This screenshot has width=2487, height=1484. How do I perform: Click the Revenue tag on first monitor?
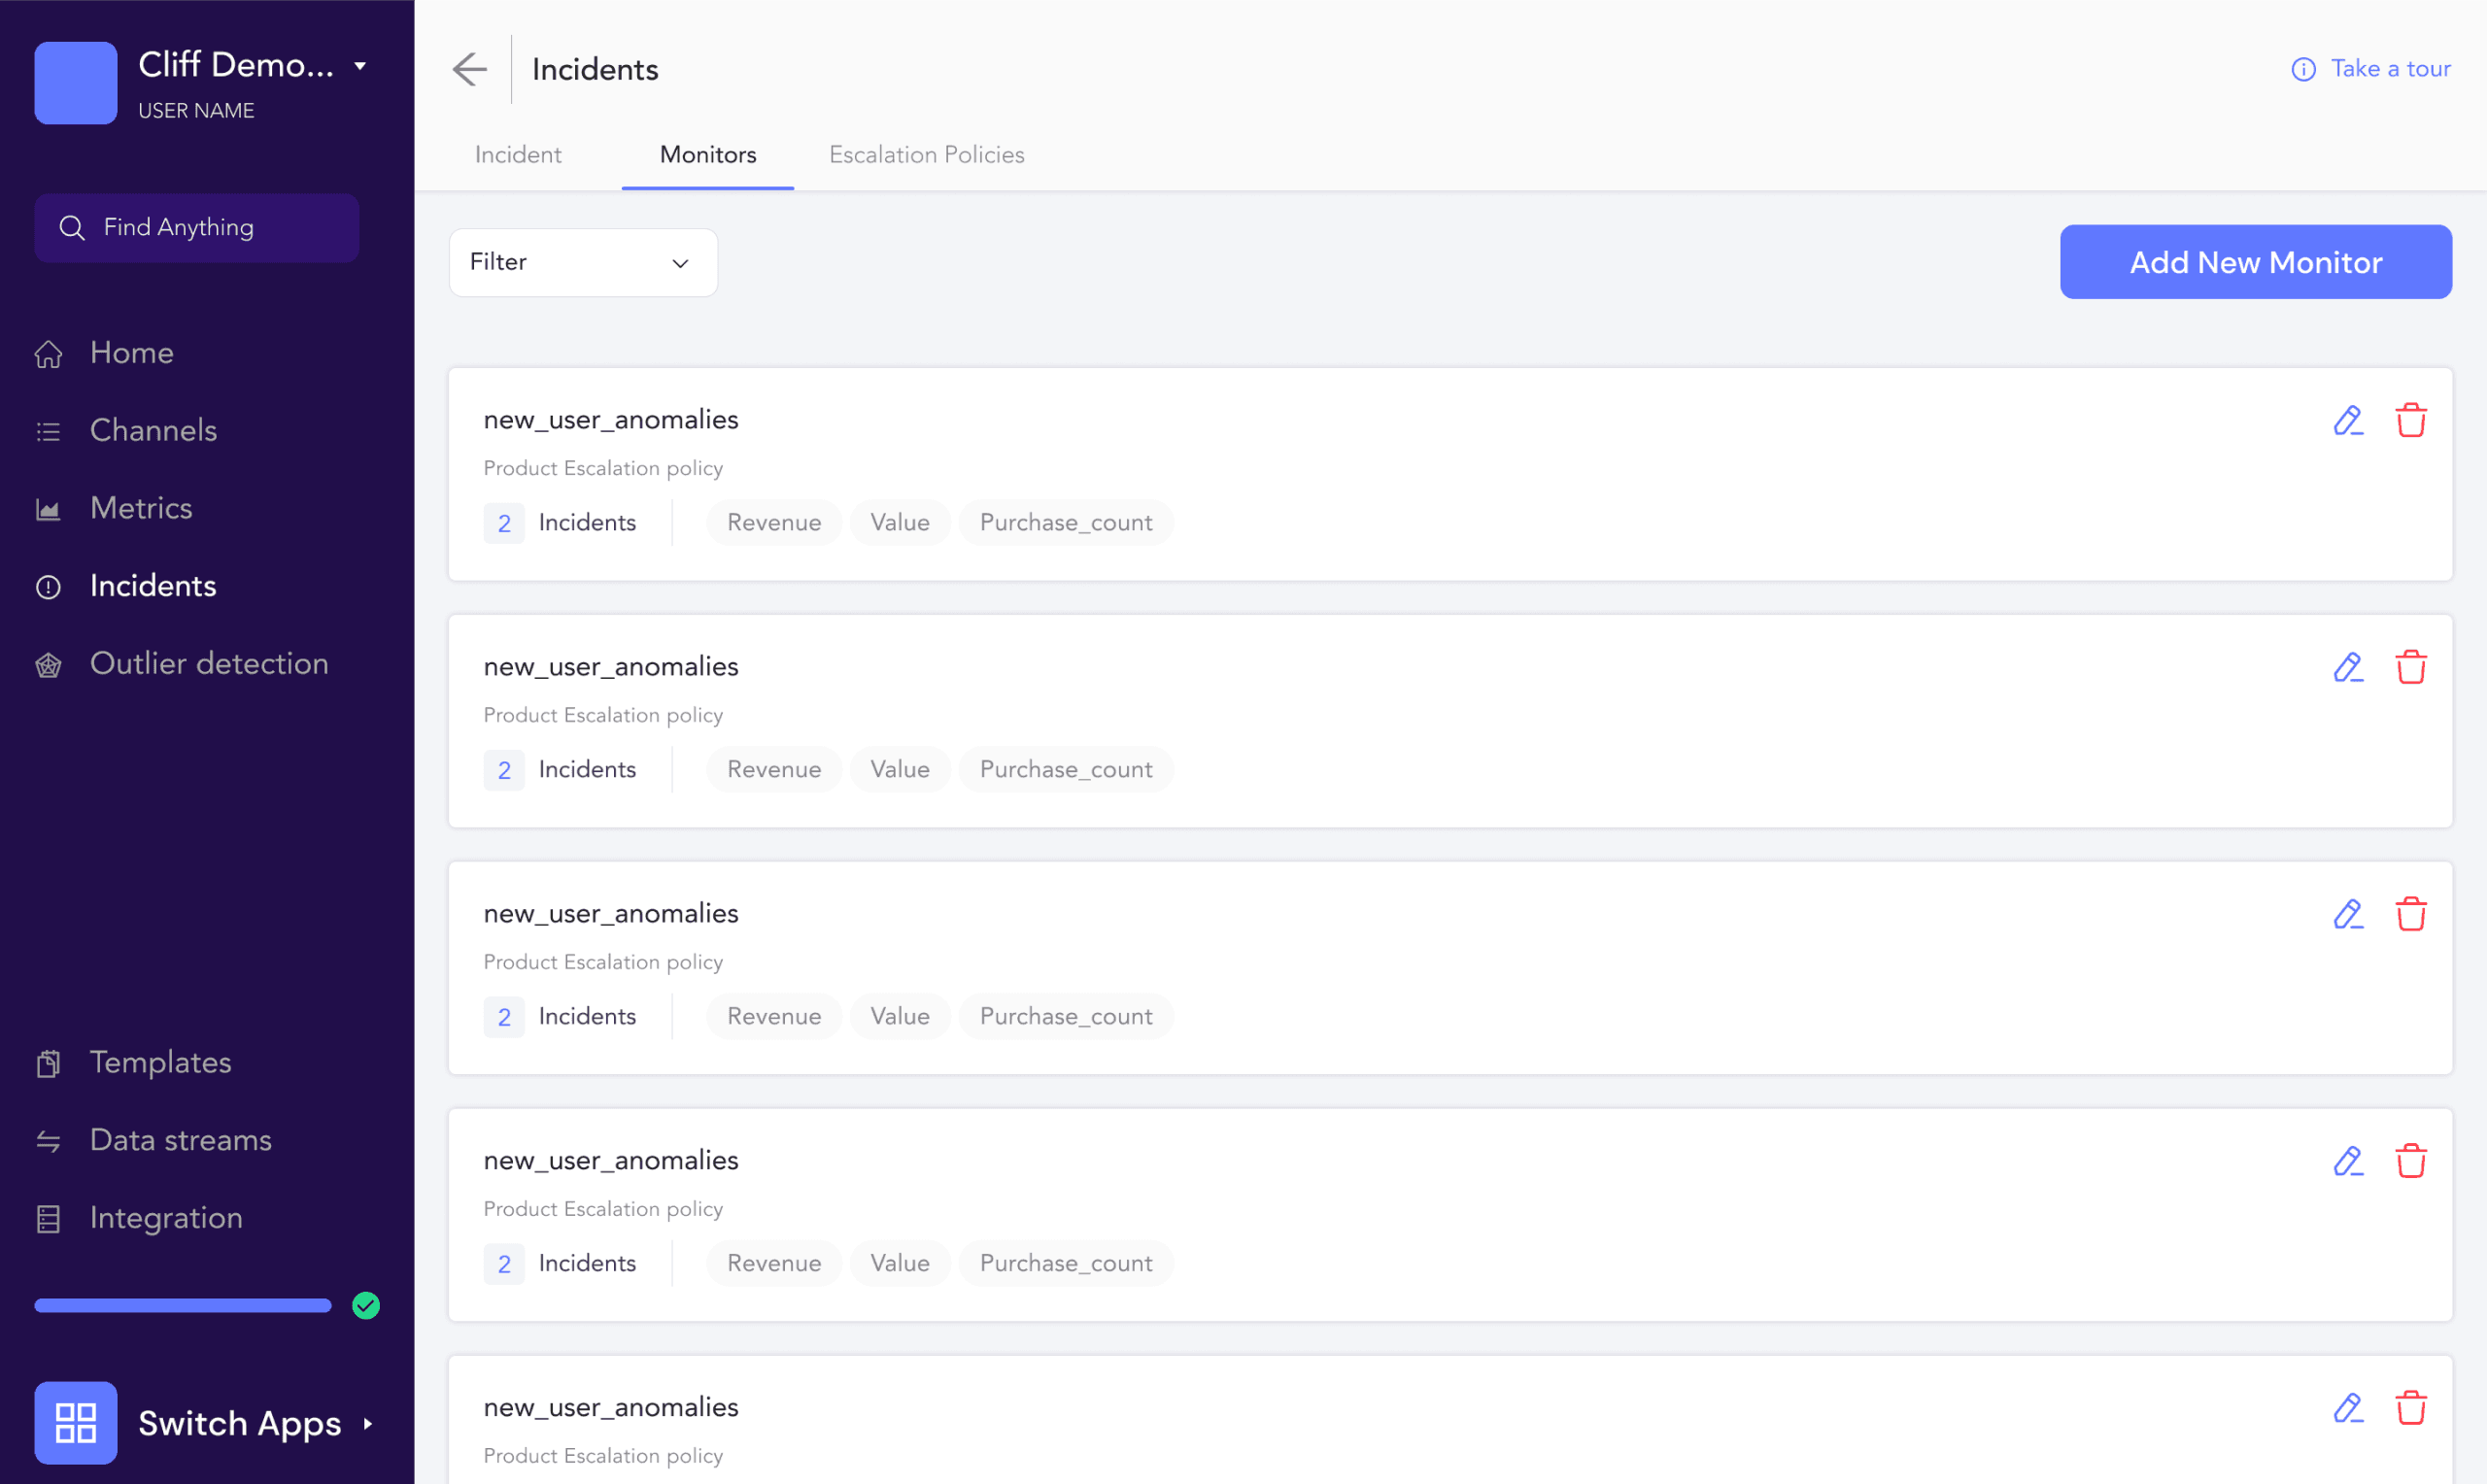[x=773, y=522]
